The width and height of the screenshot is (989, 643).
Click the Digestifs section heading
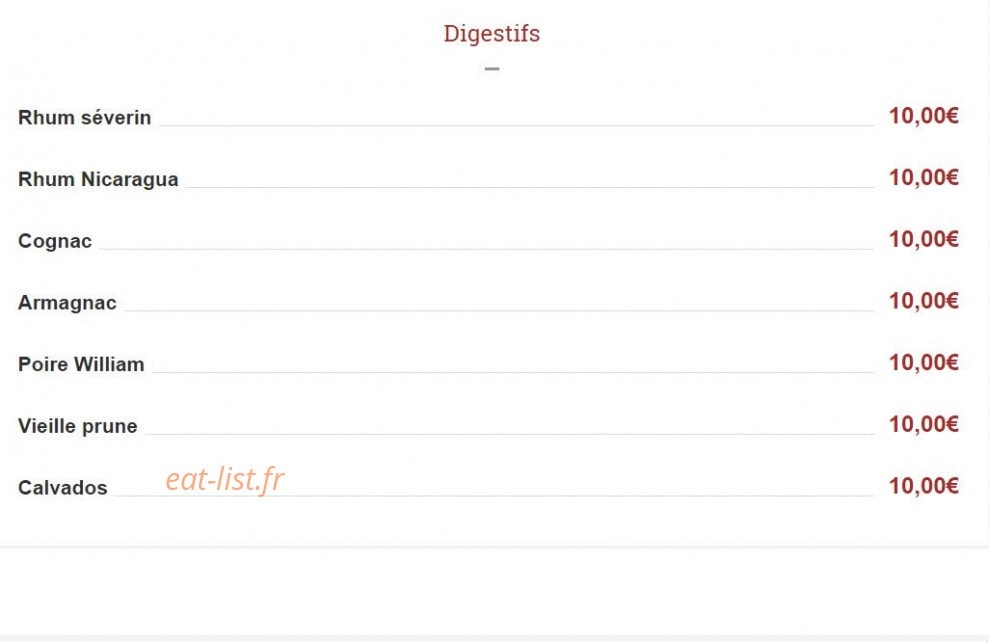click(491, 34)
